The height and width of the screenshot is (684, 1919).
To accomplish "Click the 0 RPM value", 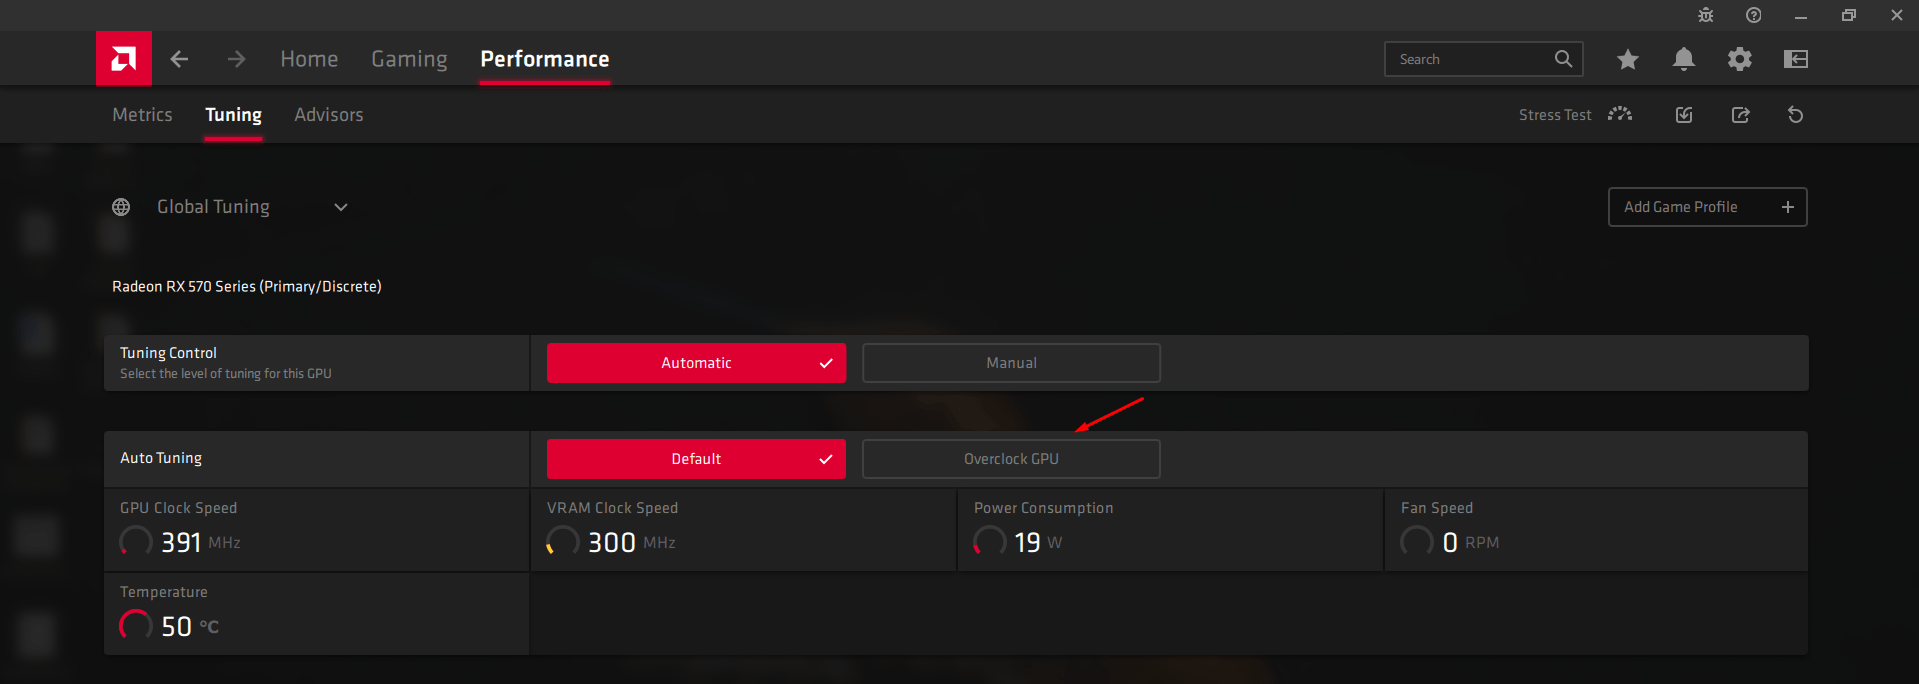I will point(1471,542).
